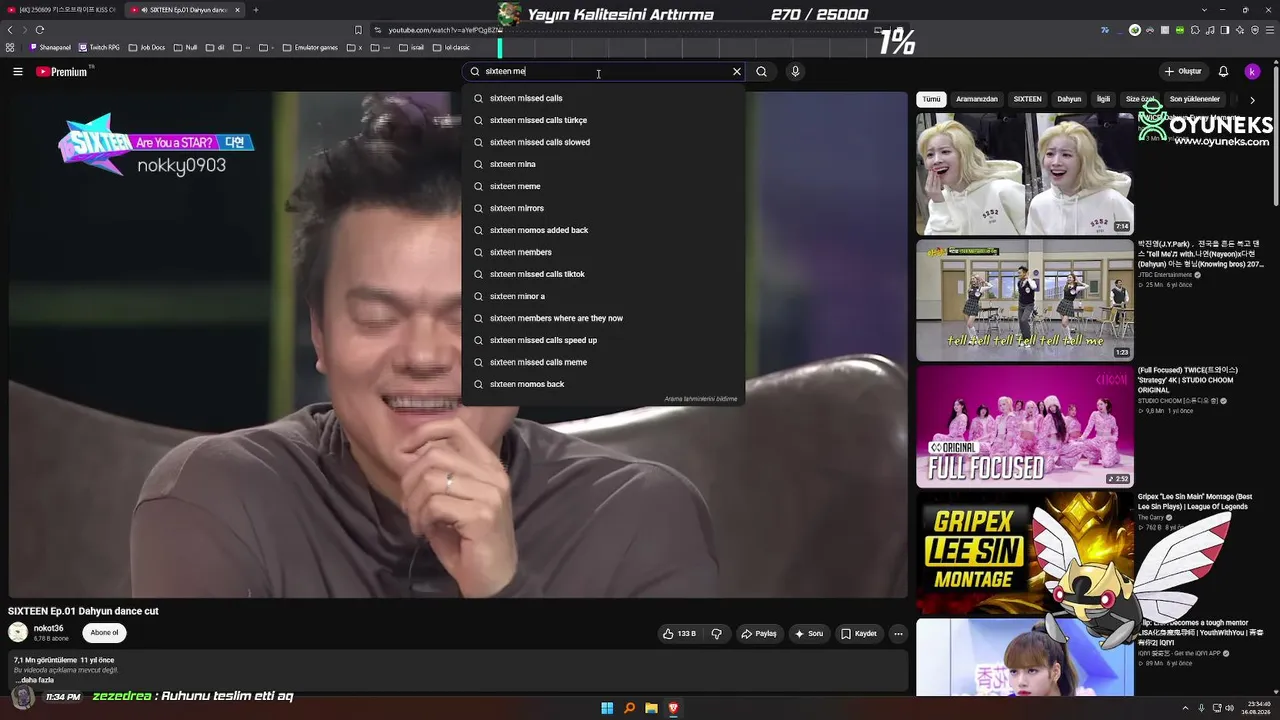Choose 'sixteen missed calls speed up'

603,340
